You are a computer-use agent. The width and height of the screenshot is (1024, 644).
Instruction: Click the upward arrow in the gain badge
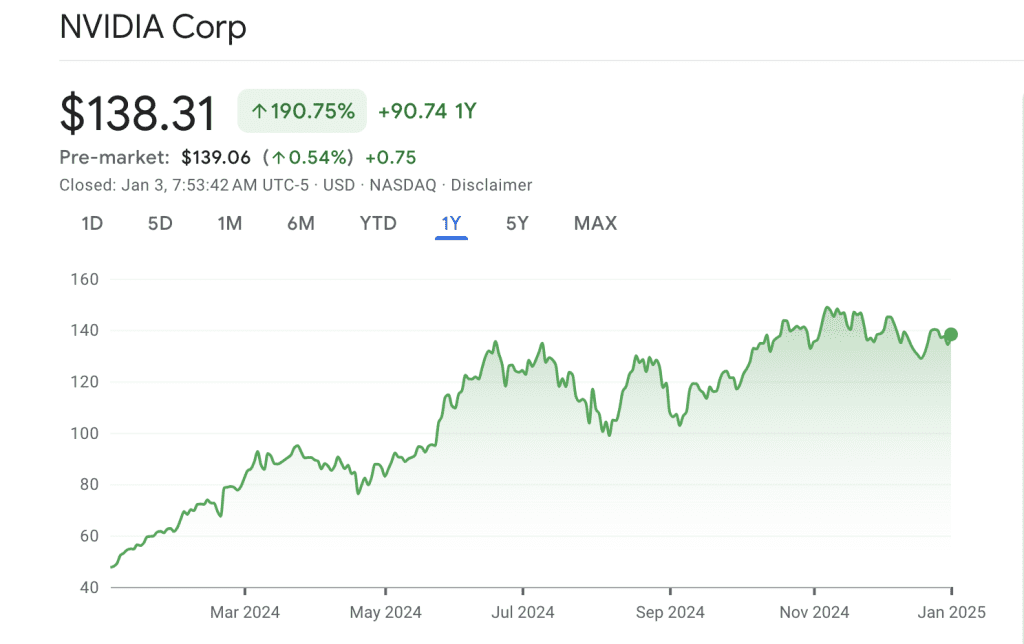pos(258,111)
